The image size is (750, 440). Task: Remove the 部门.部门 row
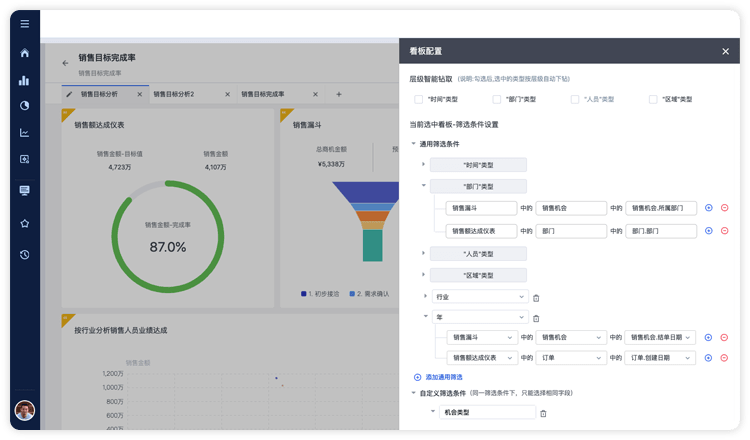pyautogui.click(x=725, y=231)
